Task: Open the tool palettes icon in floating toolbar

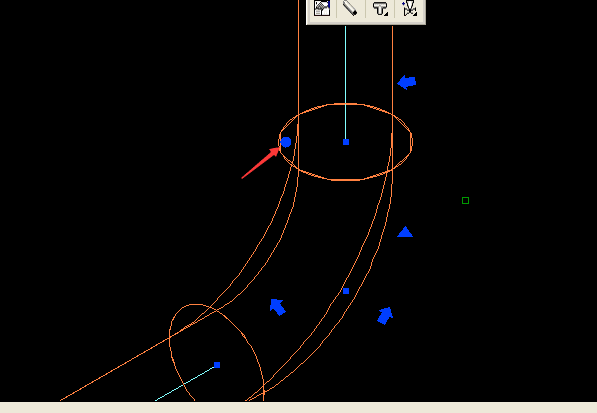Action: tap(322, 8)
